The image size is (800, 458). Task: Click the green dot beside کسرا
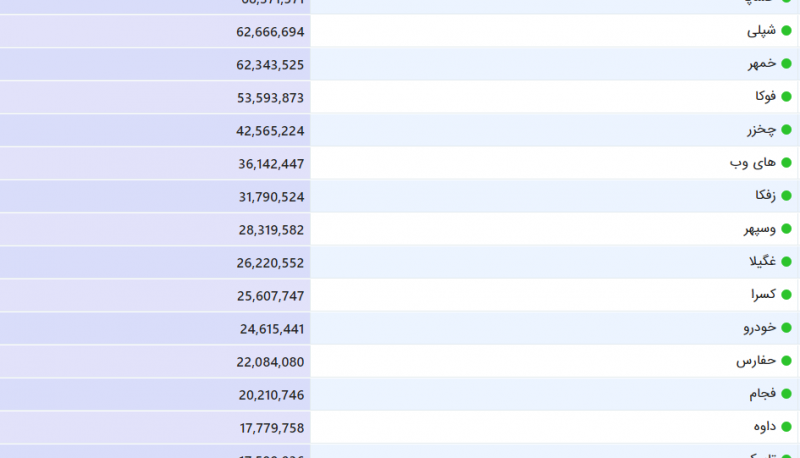tap(786, 294)
